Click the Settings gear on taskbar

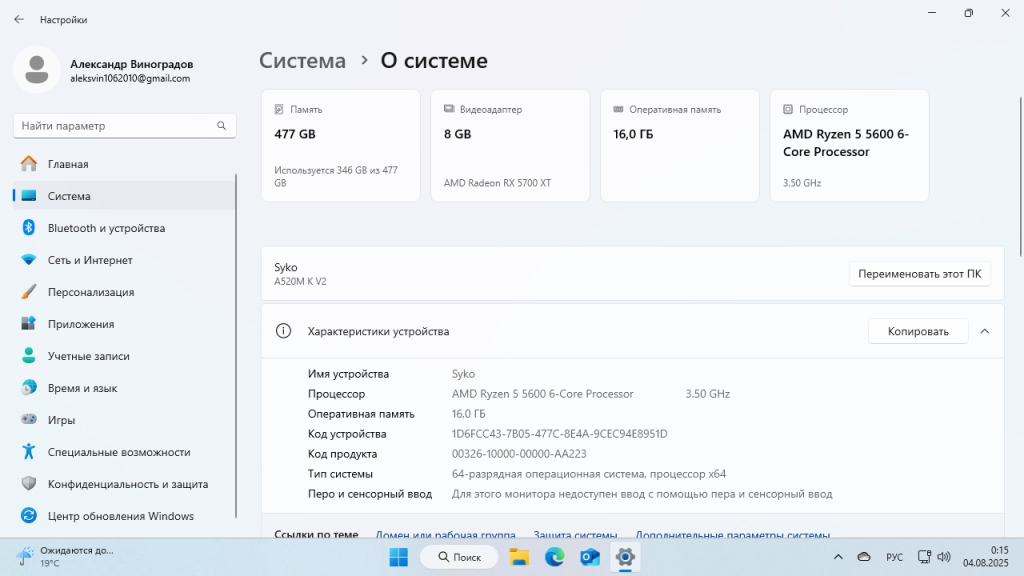pos(625,557)
